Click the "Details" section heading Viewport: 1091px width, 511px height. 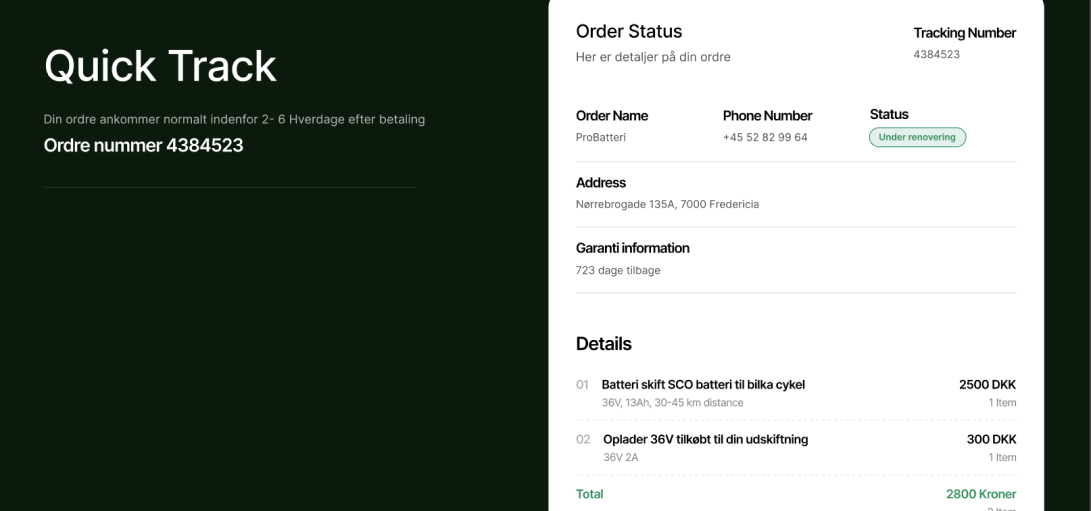(x=604, y=344)
